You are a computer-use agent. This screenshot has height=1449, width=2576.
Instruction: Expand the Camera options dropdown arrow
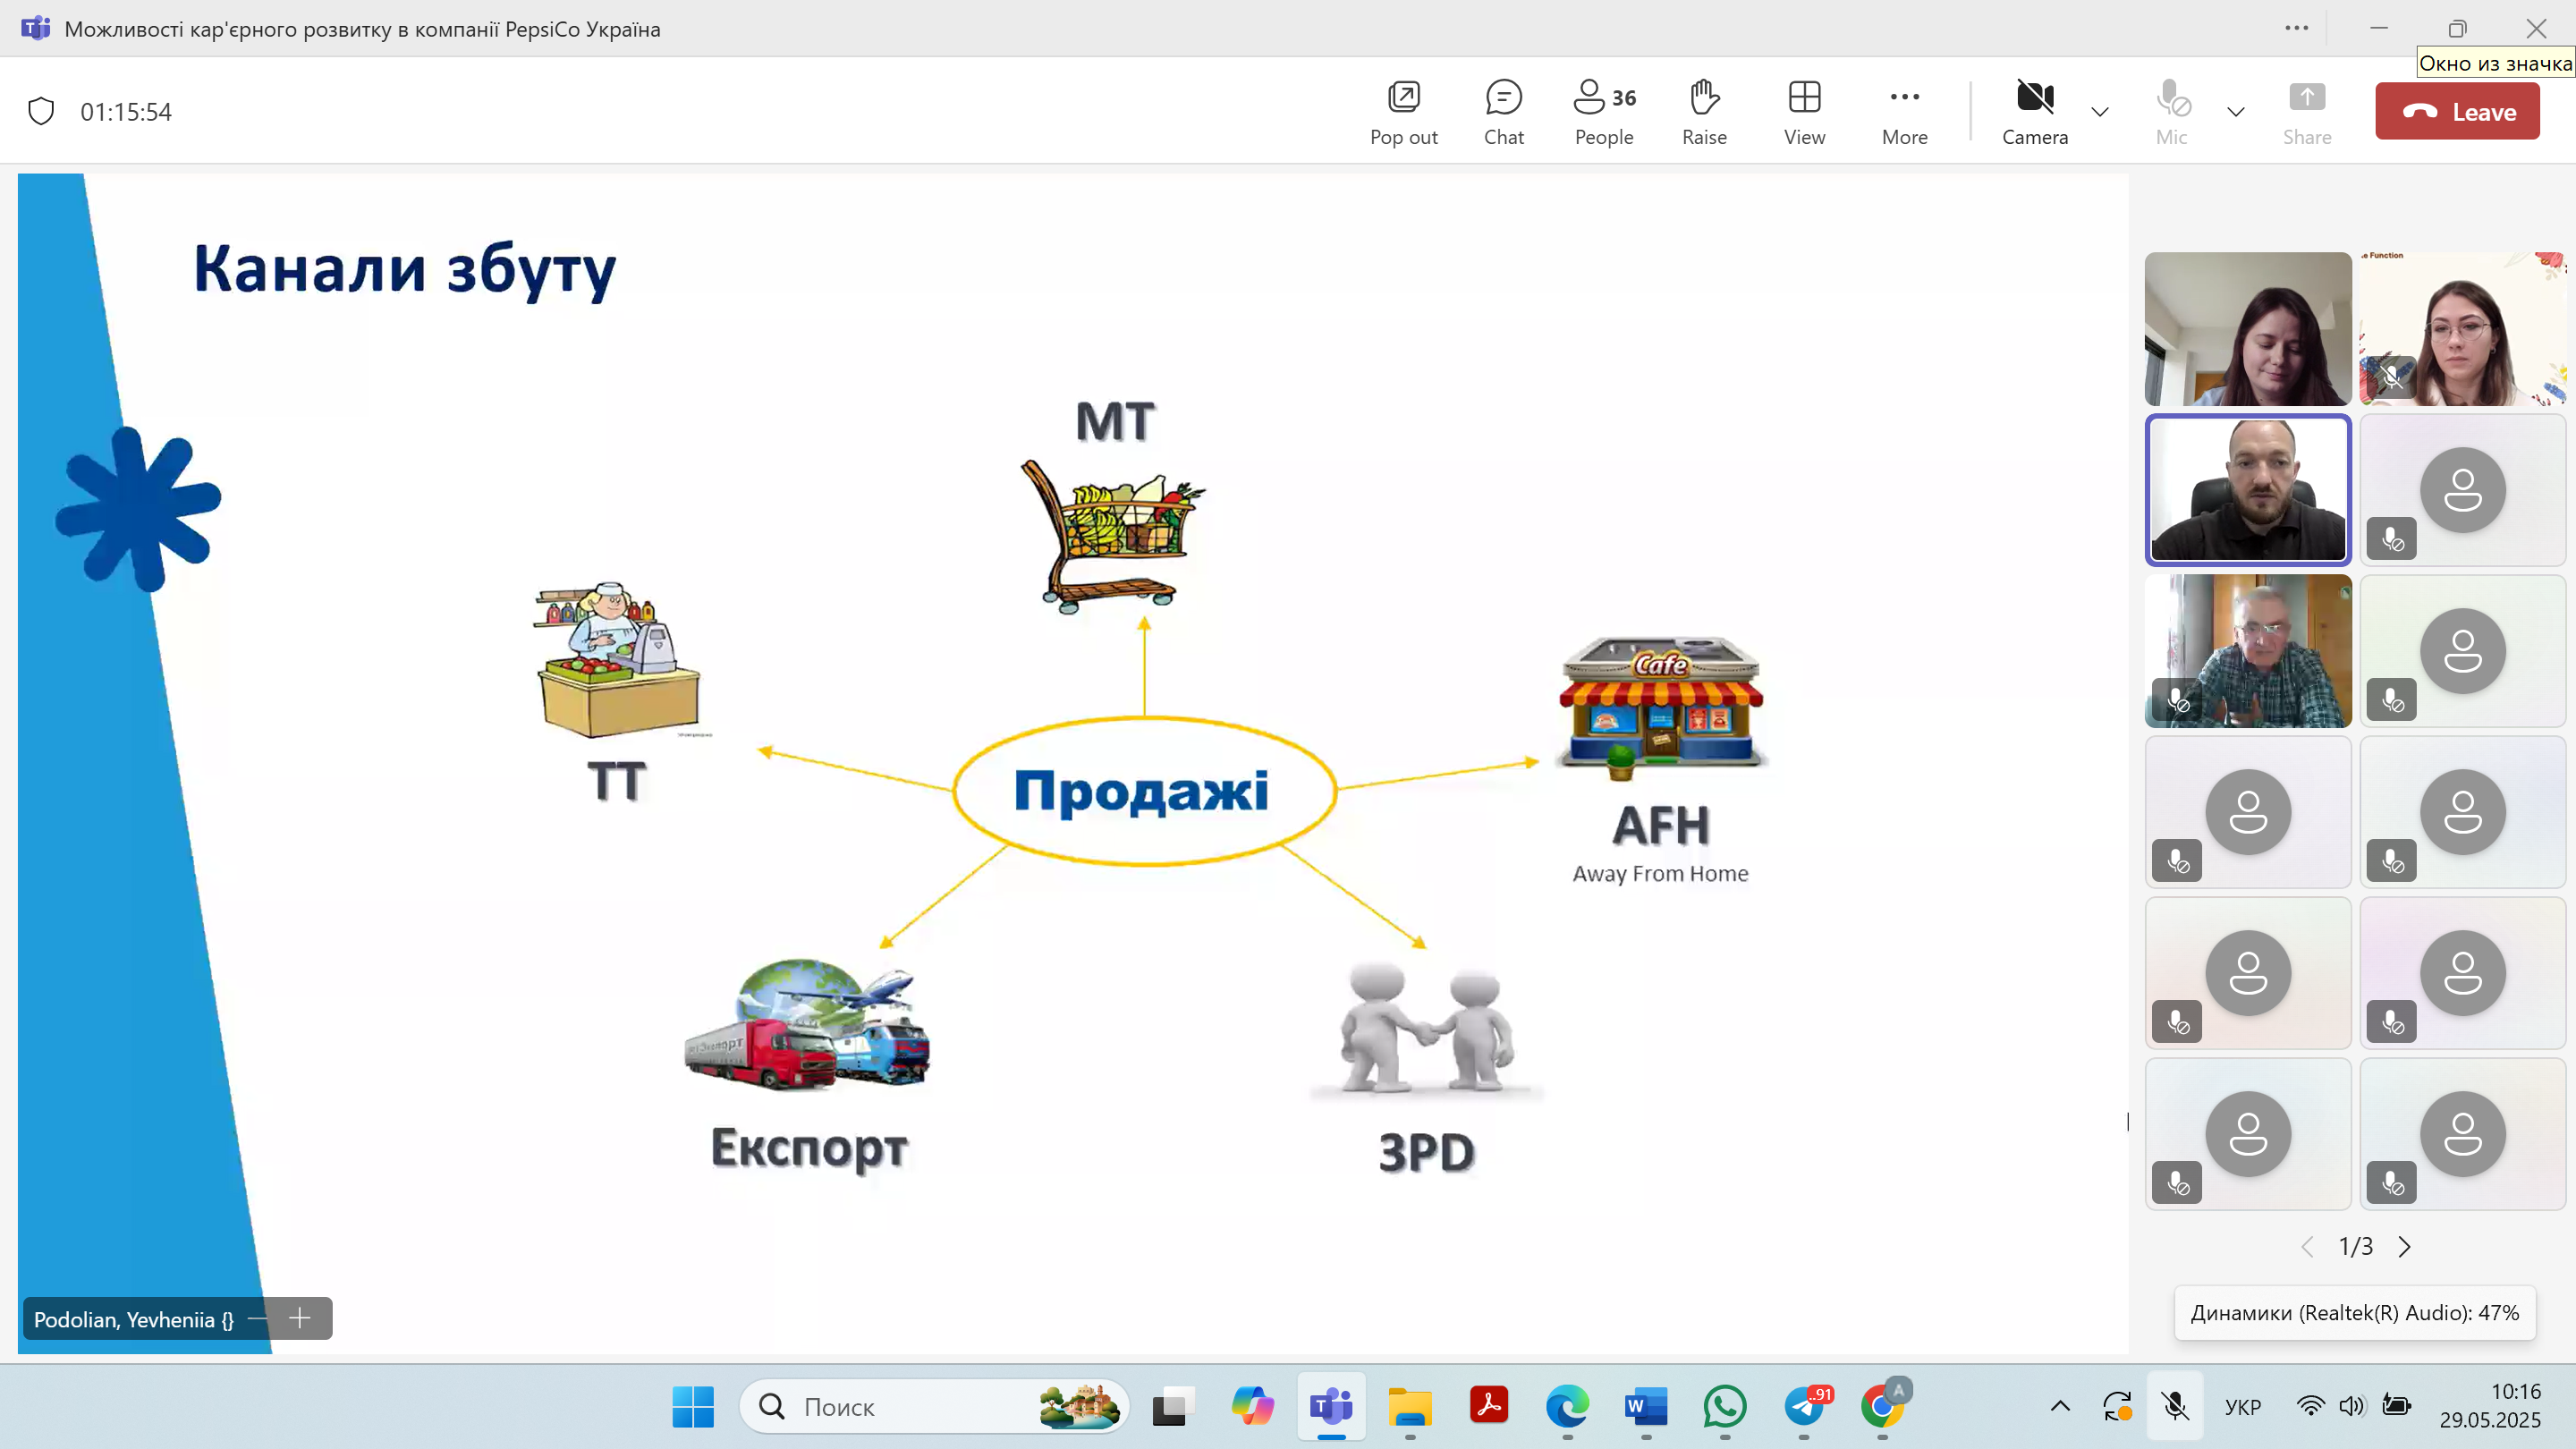point(2100,111)
